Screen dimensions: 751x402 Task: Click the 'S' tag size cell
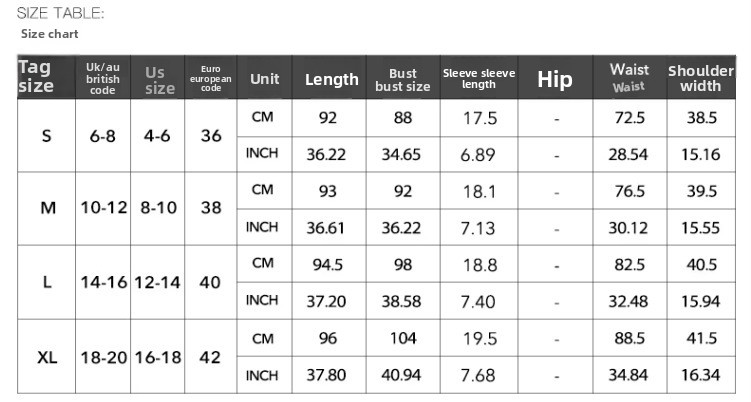coord(46,136)
